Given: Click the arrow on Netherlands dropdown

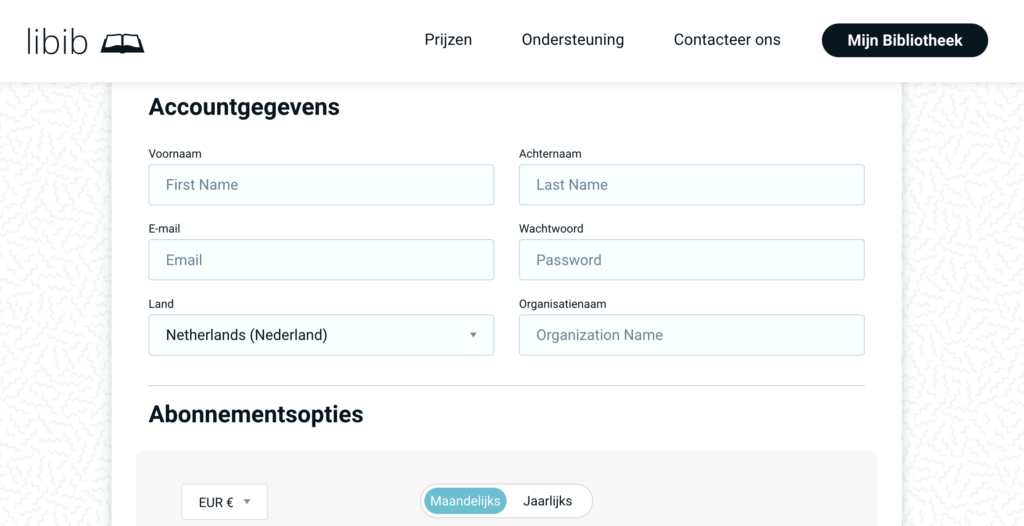Looking at the screenshot, I should click(473, 335).
